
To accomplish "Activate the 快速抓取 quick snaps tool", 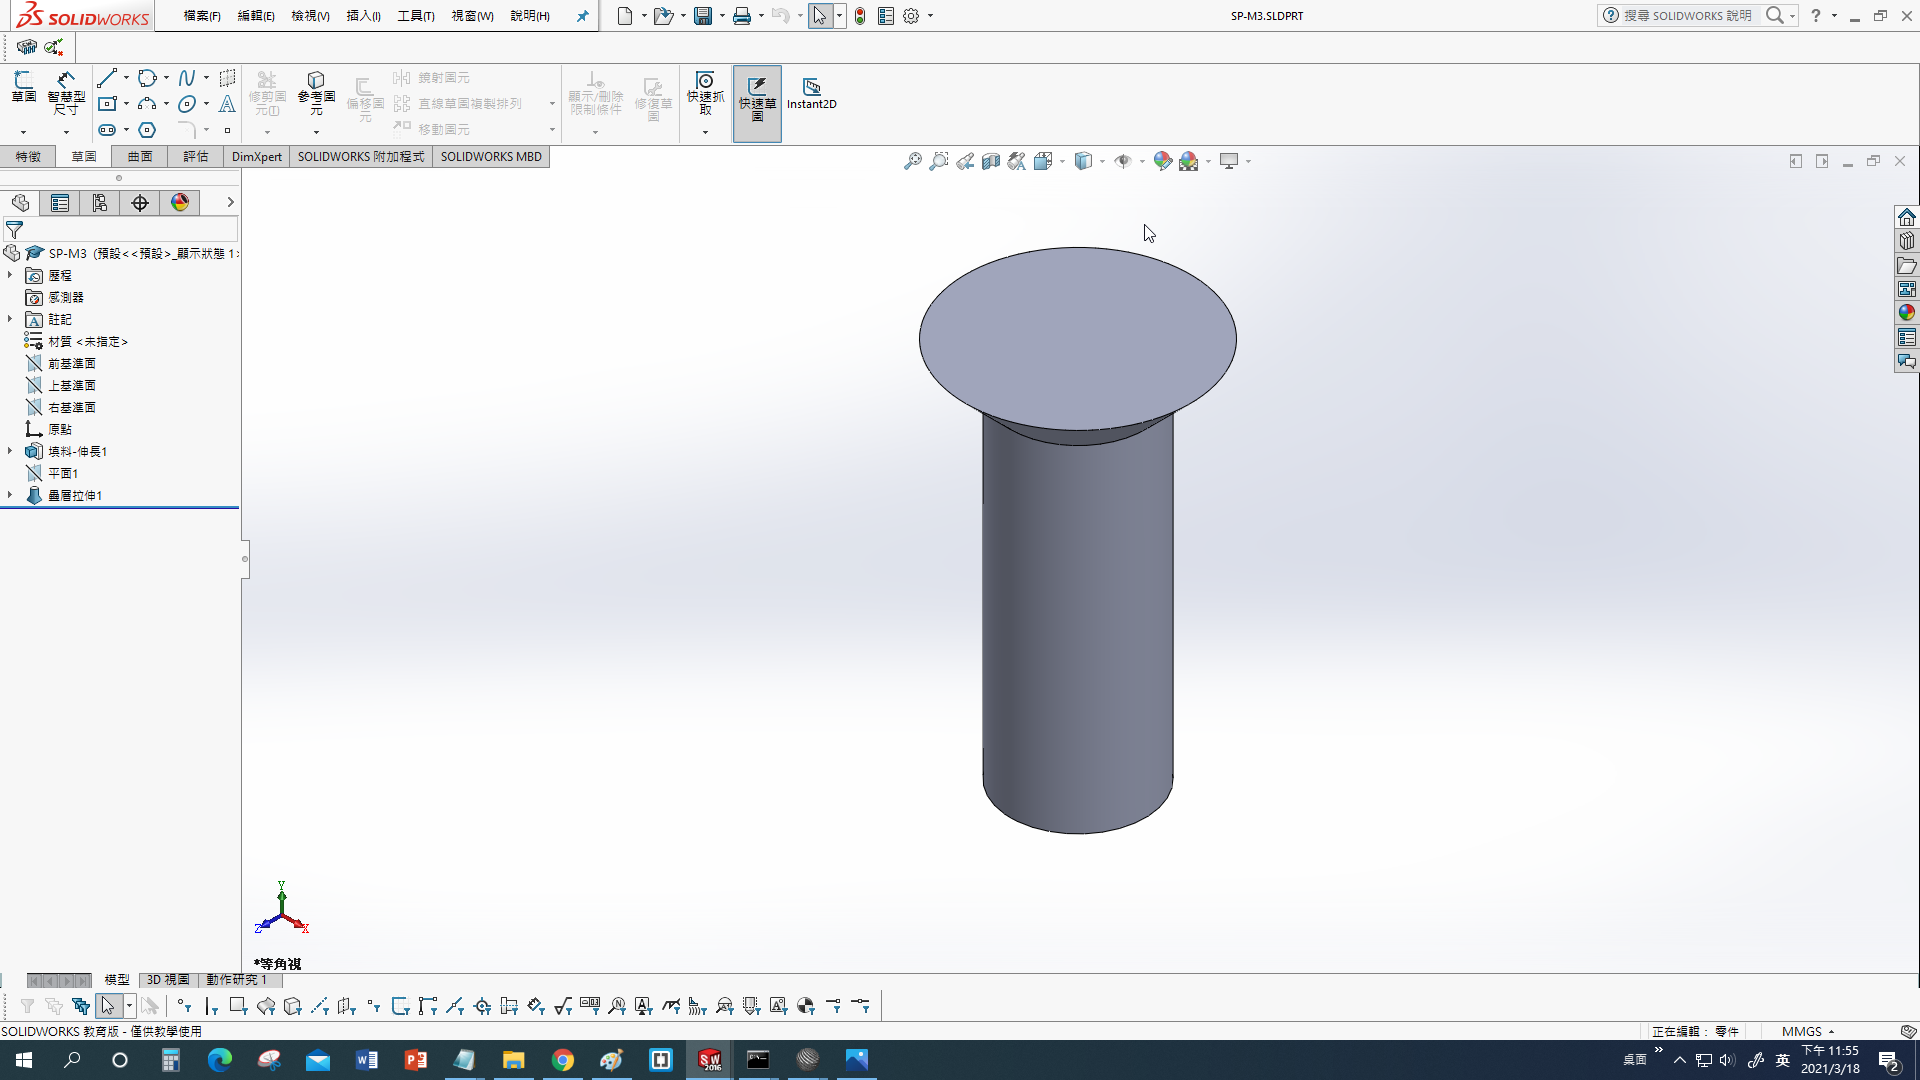I will pos(705,93).
